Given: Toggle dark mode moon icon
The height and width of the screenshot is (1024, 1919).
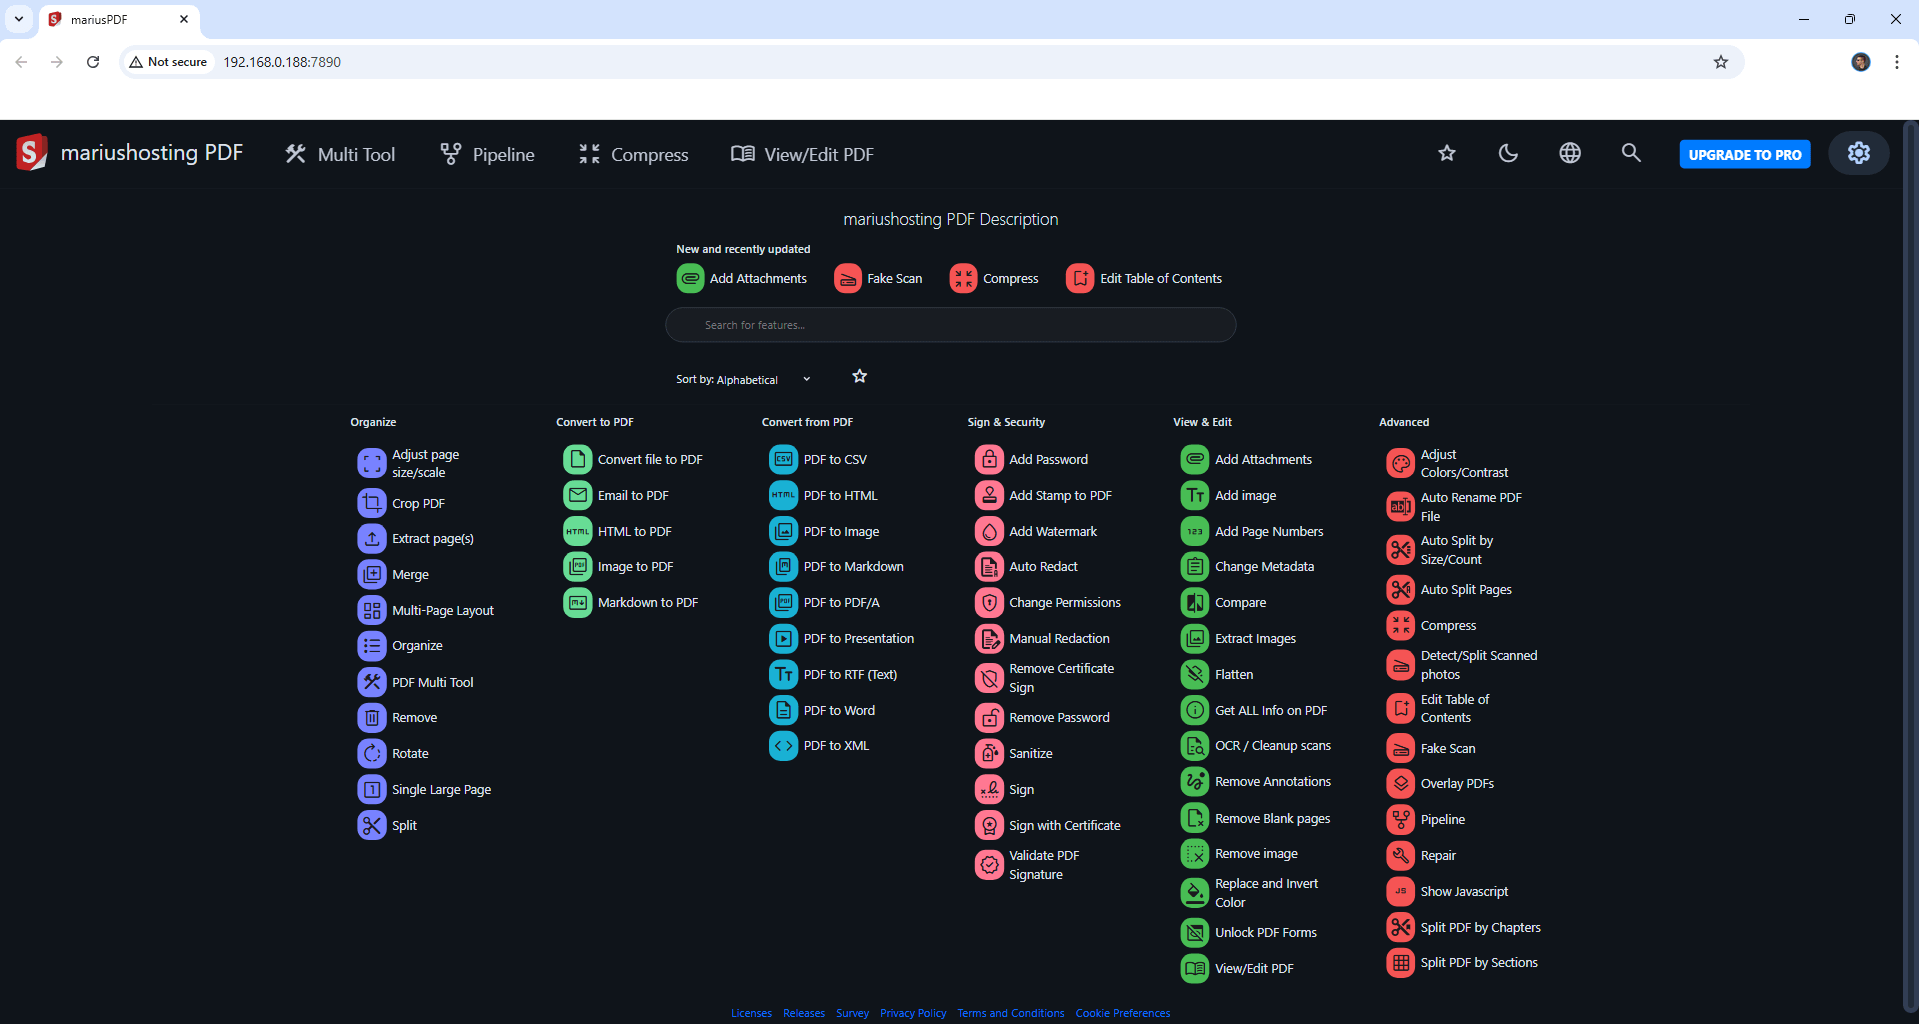Looking at the screenshot, I should coord(1508,153).
